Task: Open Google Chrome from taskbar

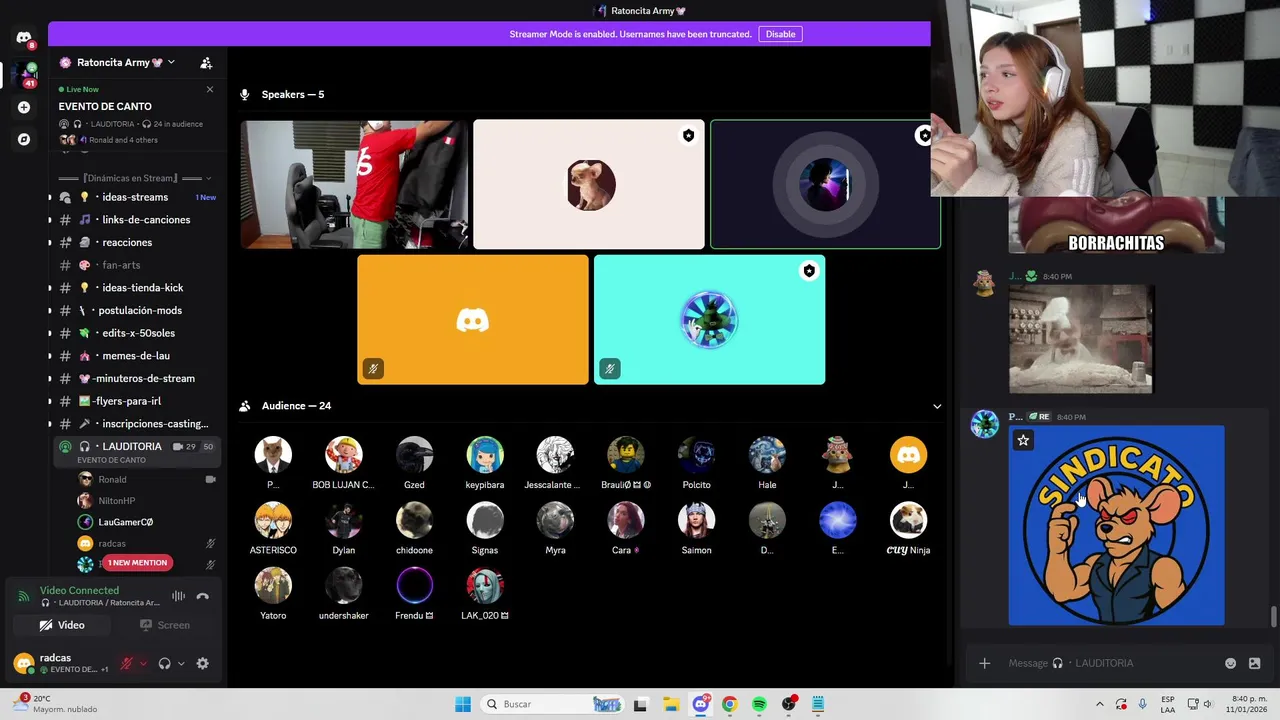Action: pos(729,704)
